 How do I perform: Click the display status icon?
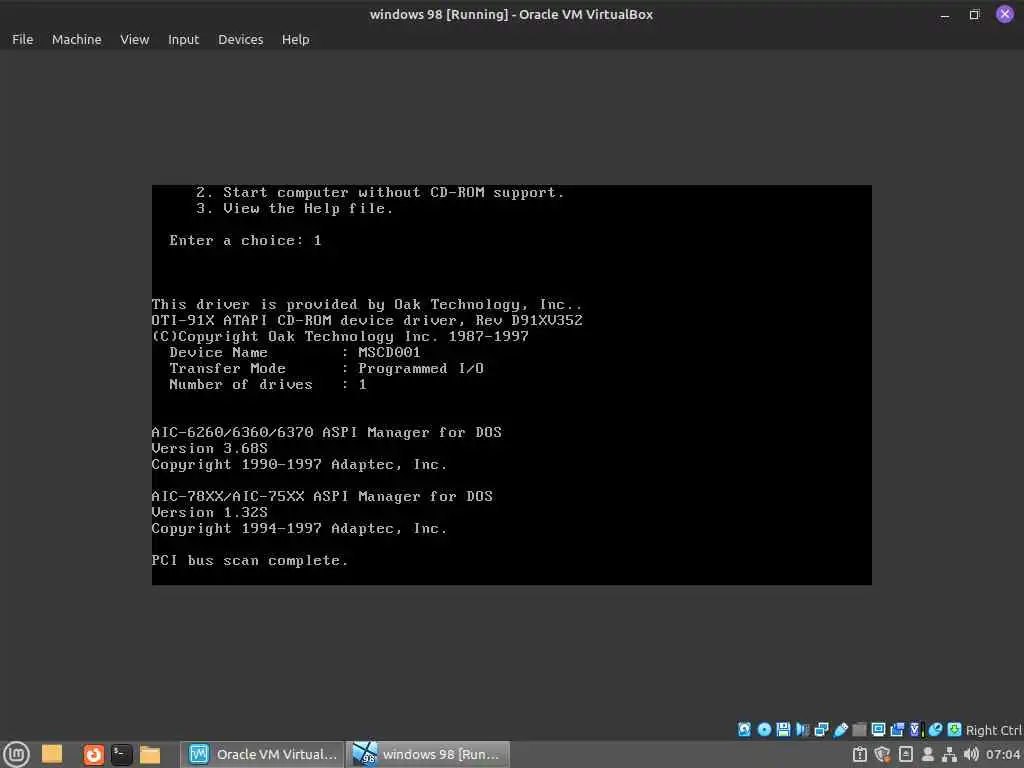pos(879,729)
